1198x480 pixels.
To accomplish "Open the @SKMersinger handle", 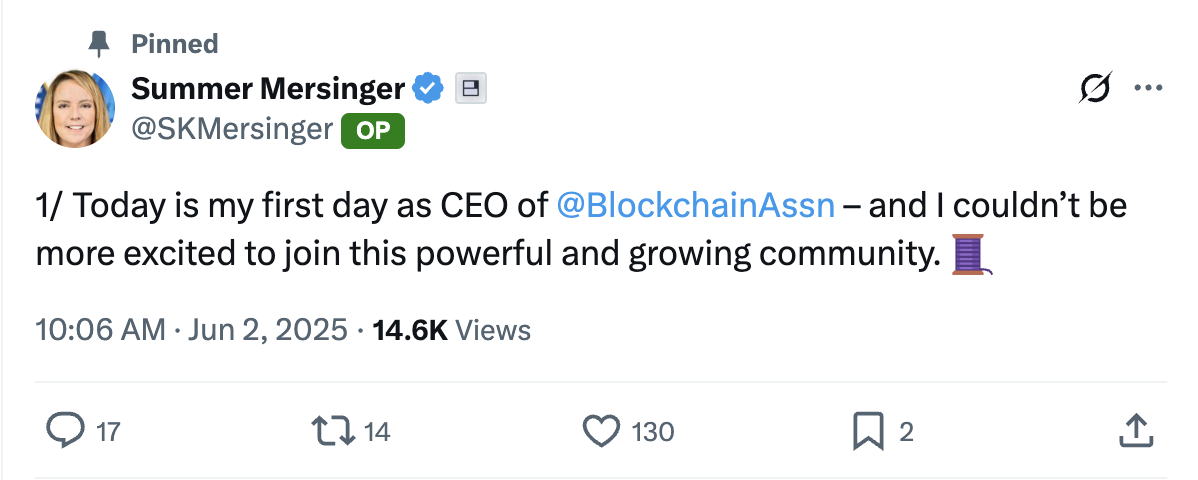I will [232, 128].
